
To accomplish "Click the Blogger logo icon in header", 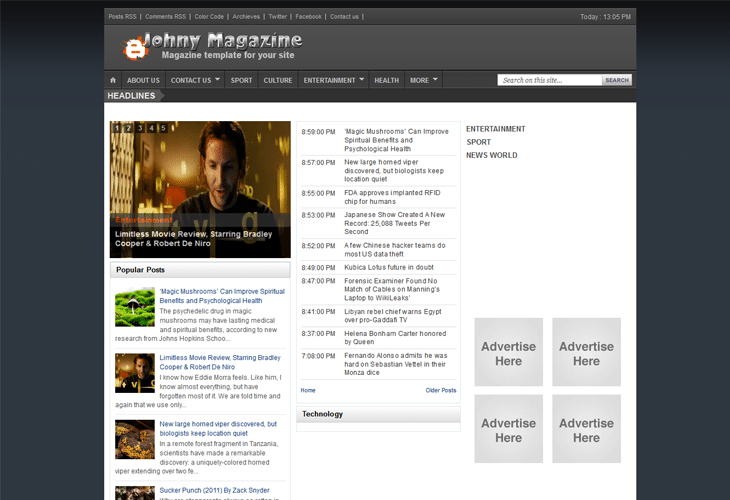I will point(135,48).
